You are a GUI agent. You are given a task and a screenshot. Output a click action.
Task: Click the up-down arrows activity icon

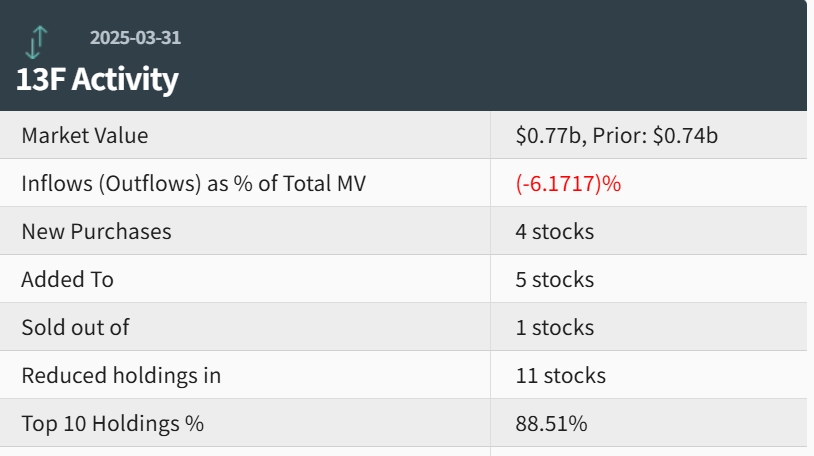point(37,41)
